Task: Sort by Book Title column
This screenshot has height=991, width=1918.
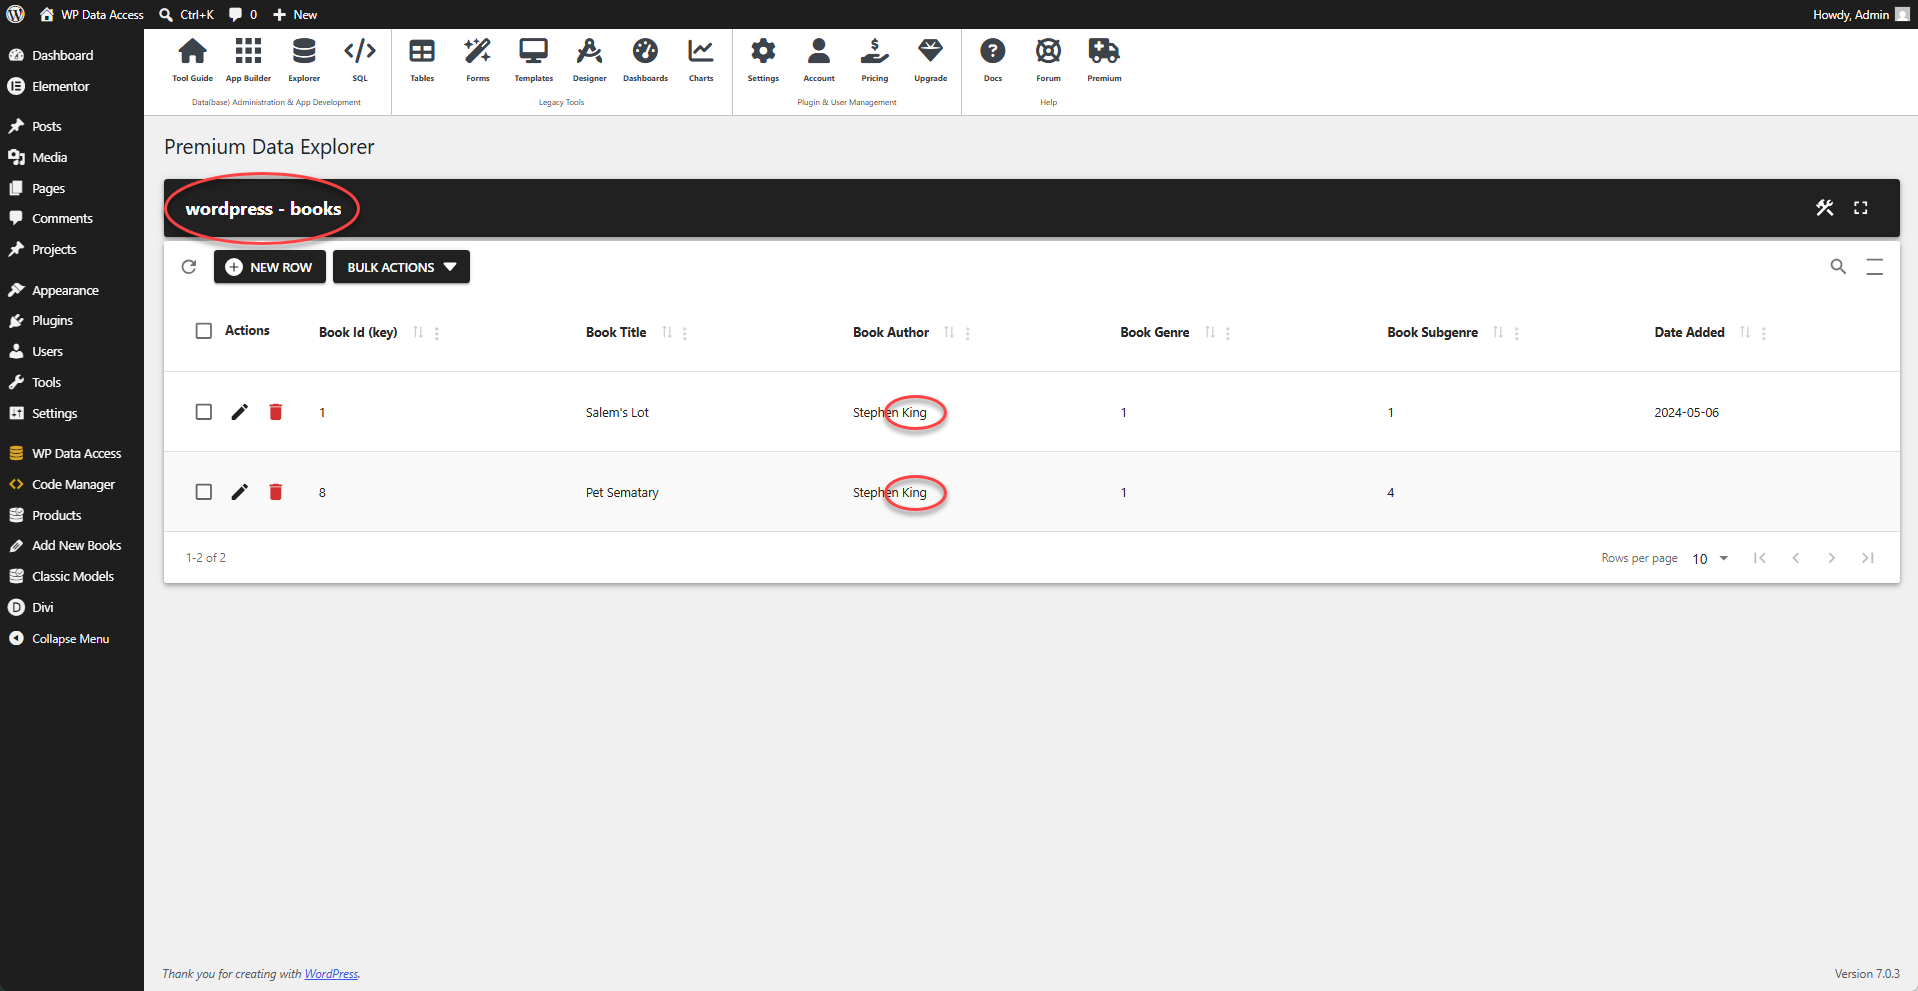Action: tap(667, 332)
